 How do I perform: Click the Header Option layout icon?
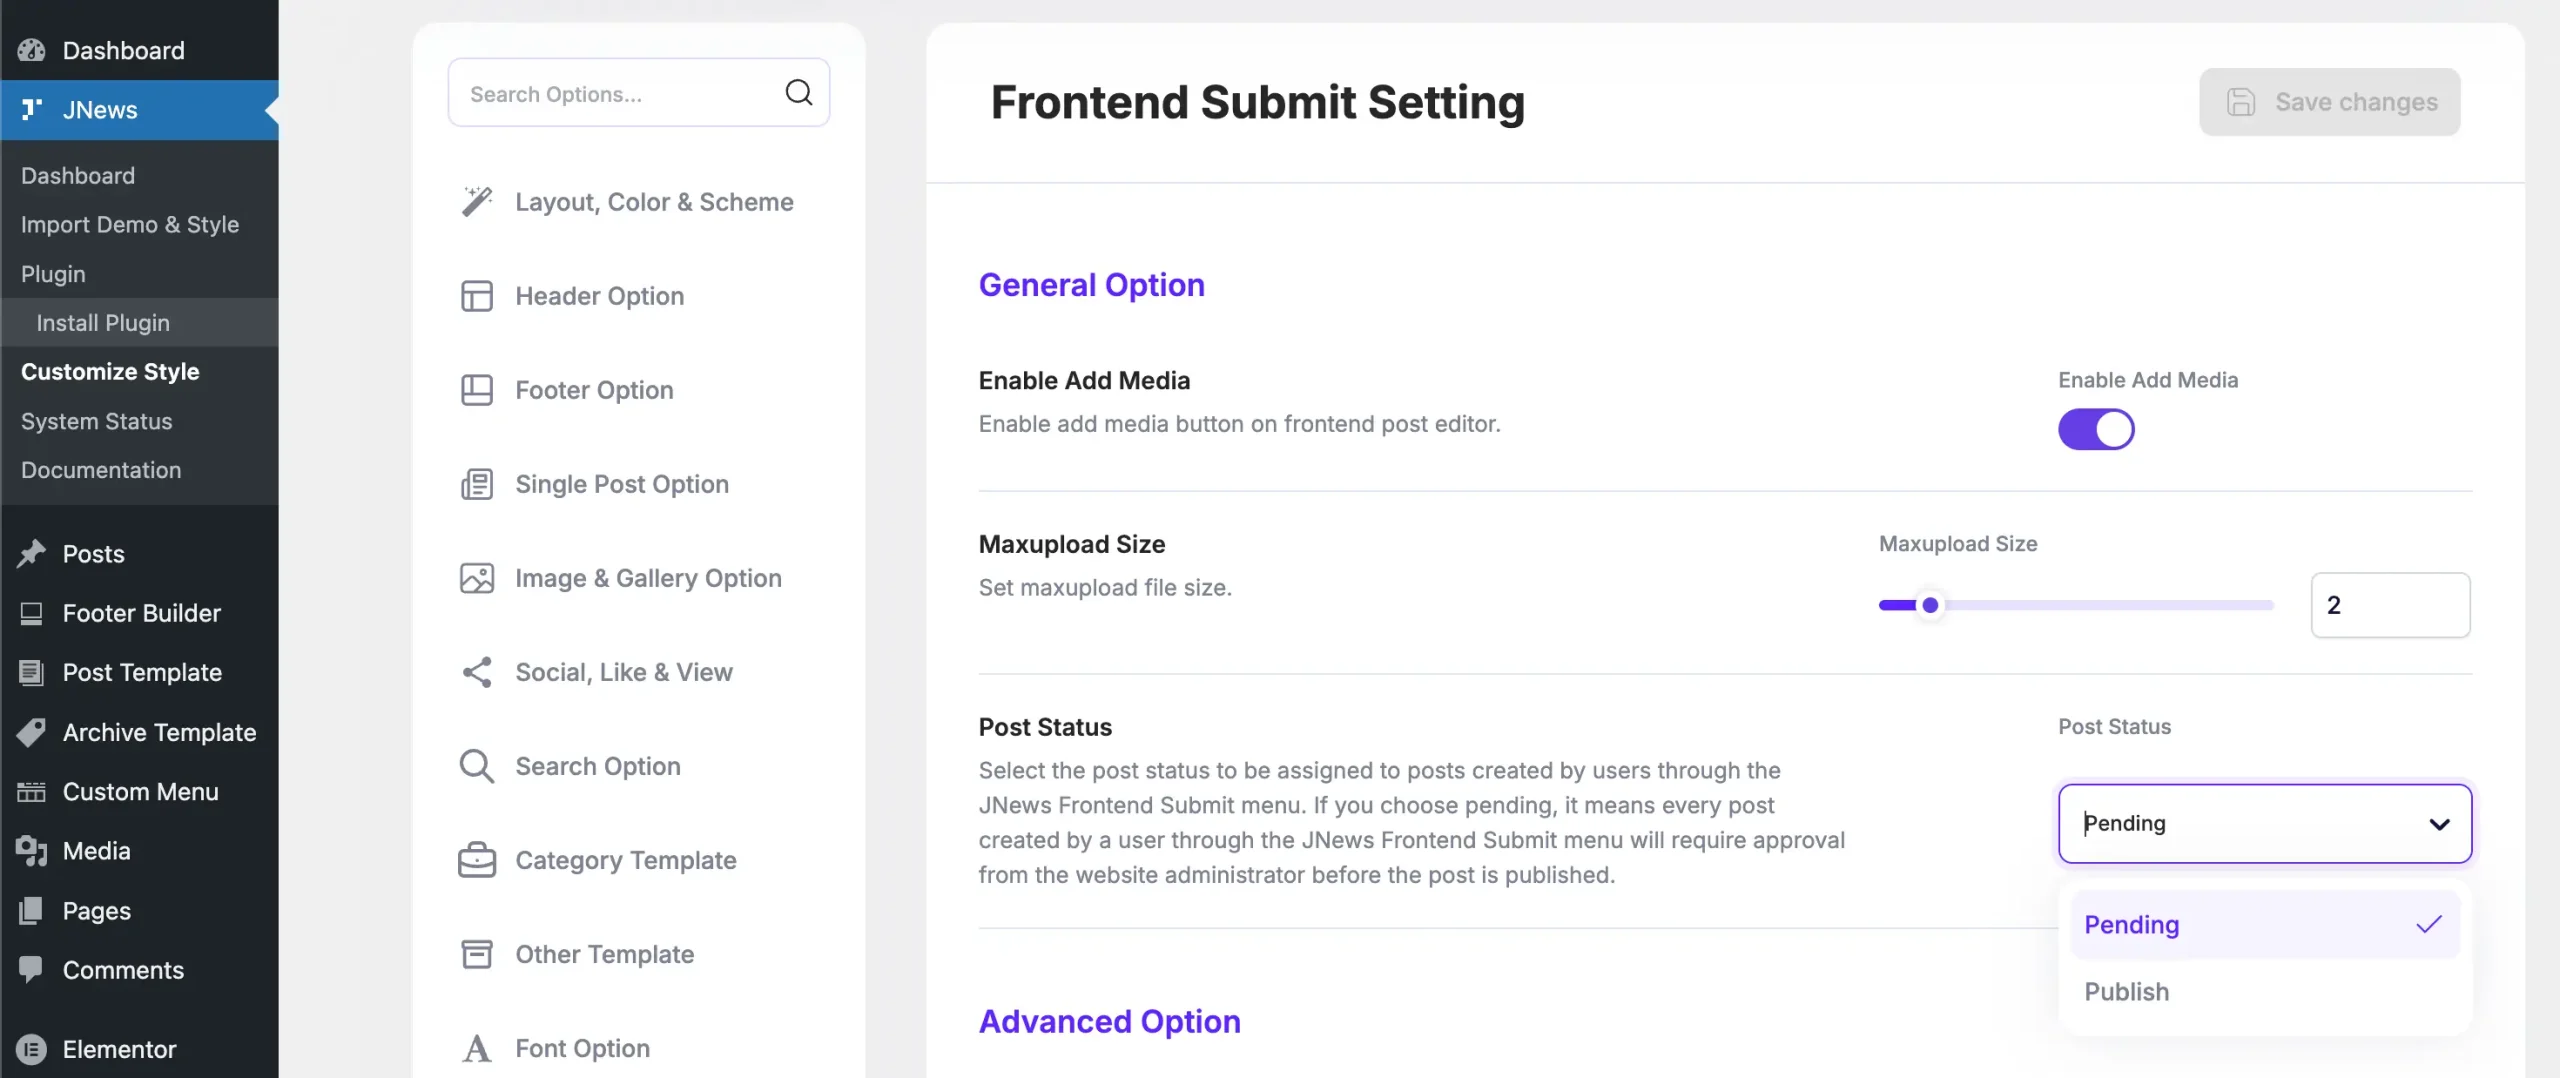[x=477, y=296]
